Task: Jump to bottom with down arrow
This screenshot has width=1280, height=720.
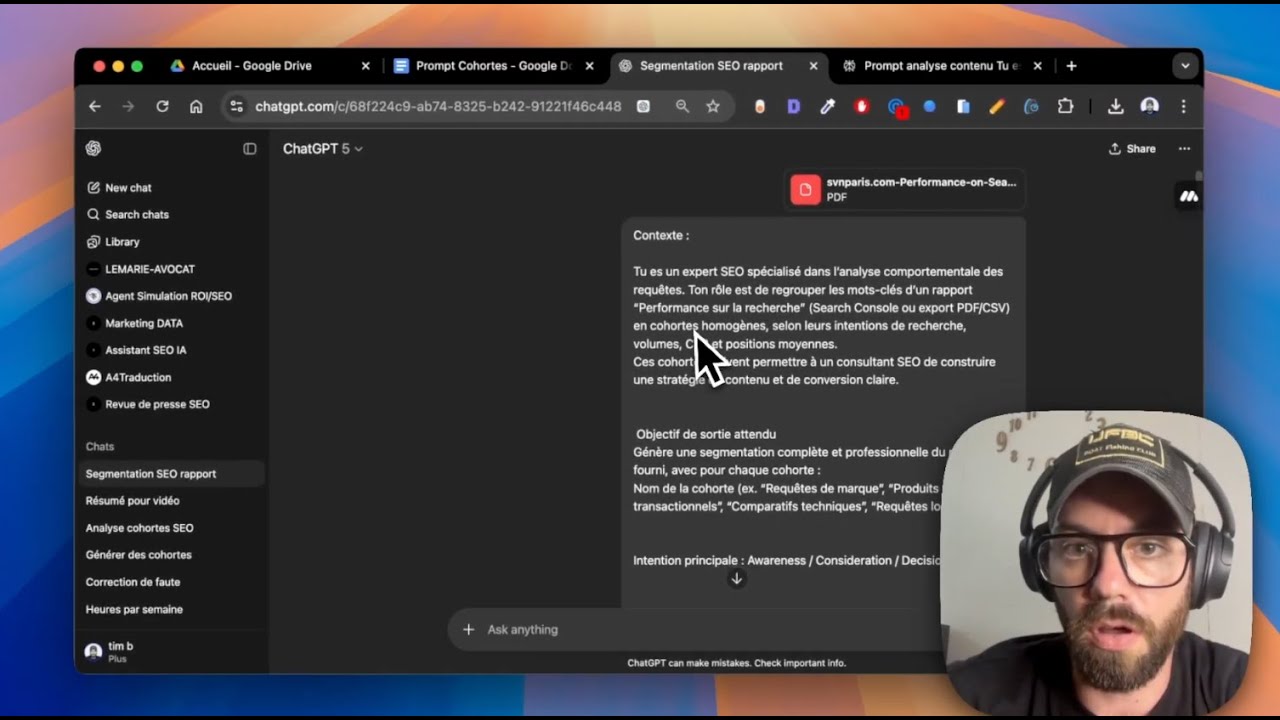Action: click(x=736, y=579)
